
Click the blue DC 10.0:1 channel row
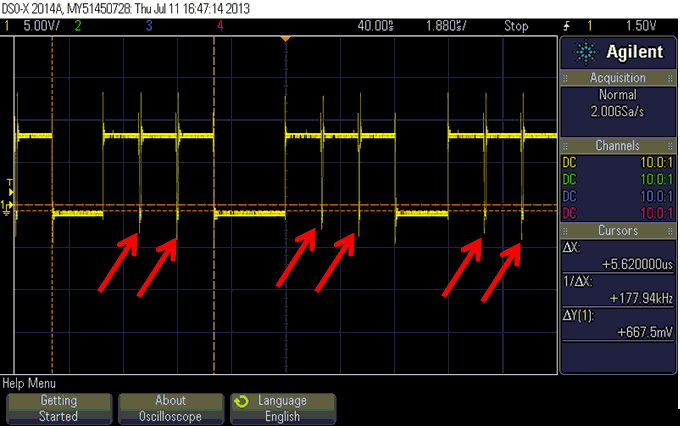pyautogui.click(x=618, y=196)
